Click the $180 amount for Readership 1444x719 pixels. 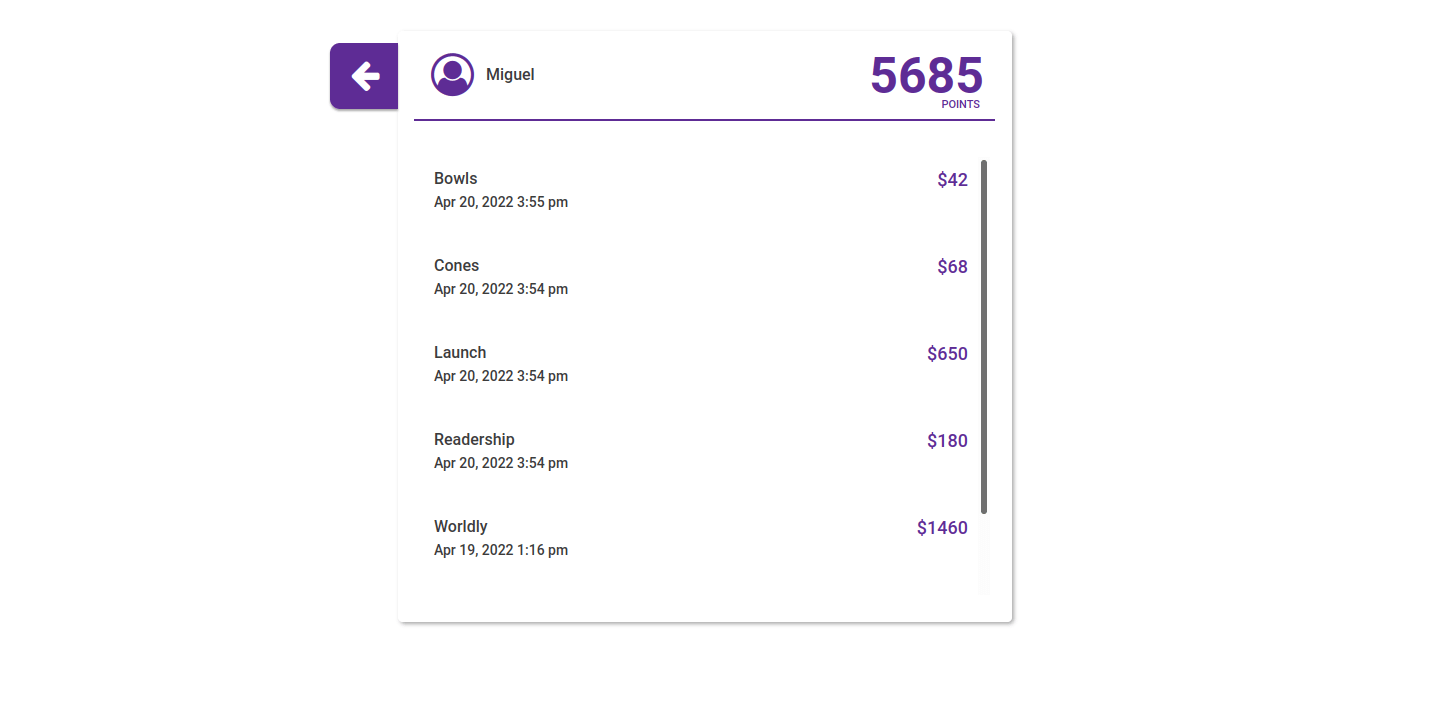[946, 441]
